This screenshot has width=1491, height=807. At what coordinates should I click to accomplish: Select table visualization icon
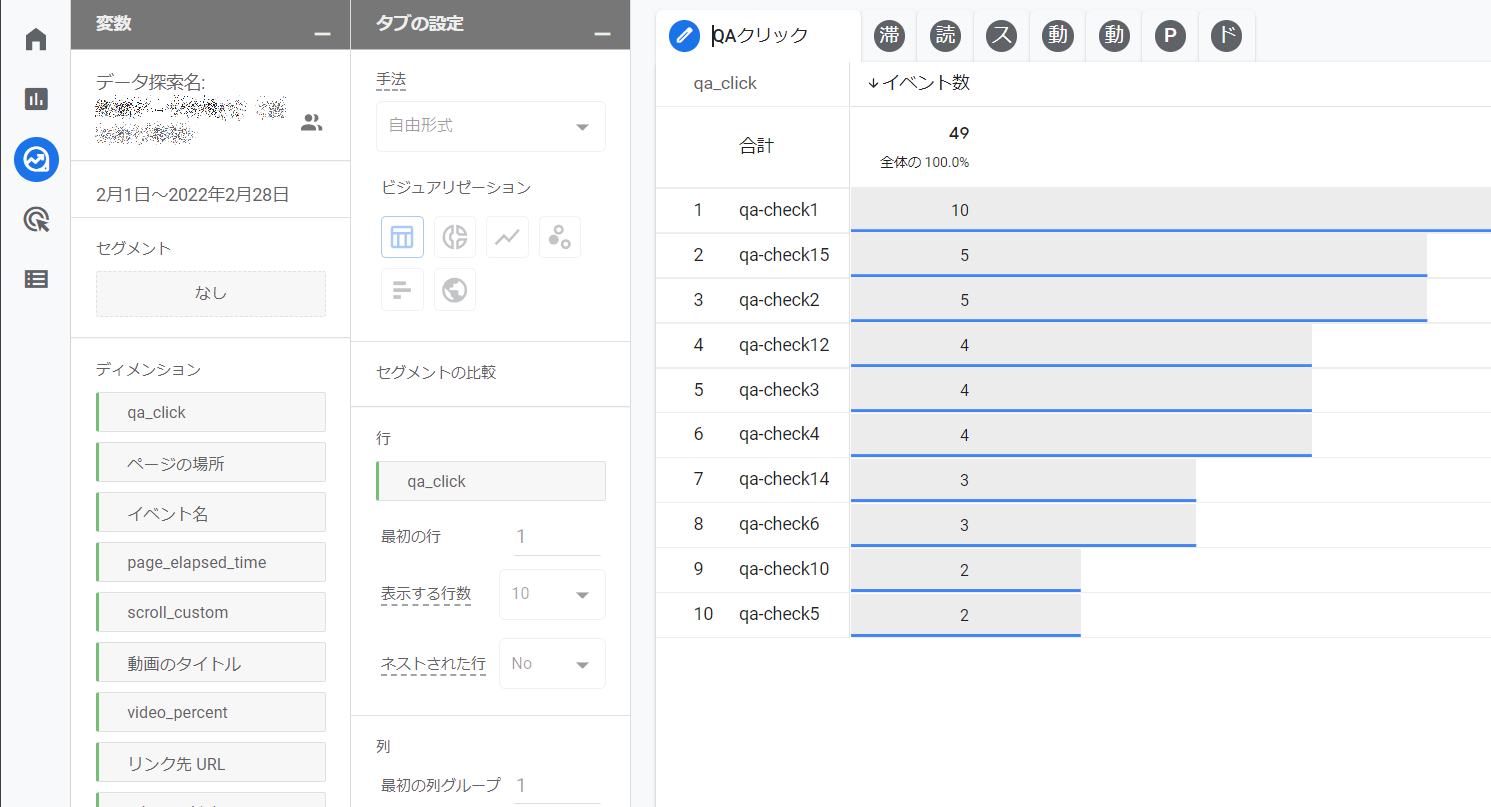click(x=402, y=237)
